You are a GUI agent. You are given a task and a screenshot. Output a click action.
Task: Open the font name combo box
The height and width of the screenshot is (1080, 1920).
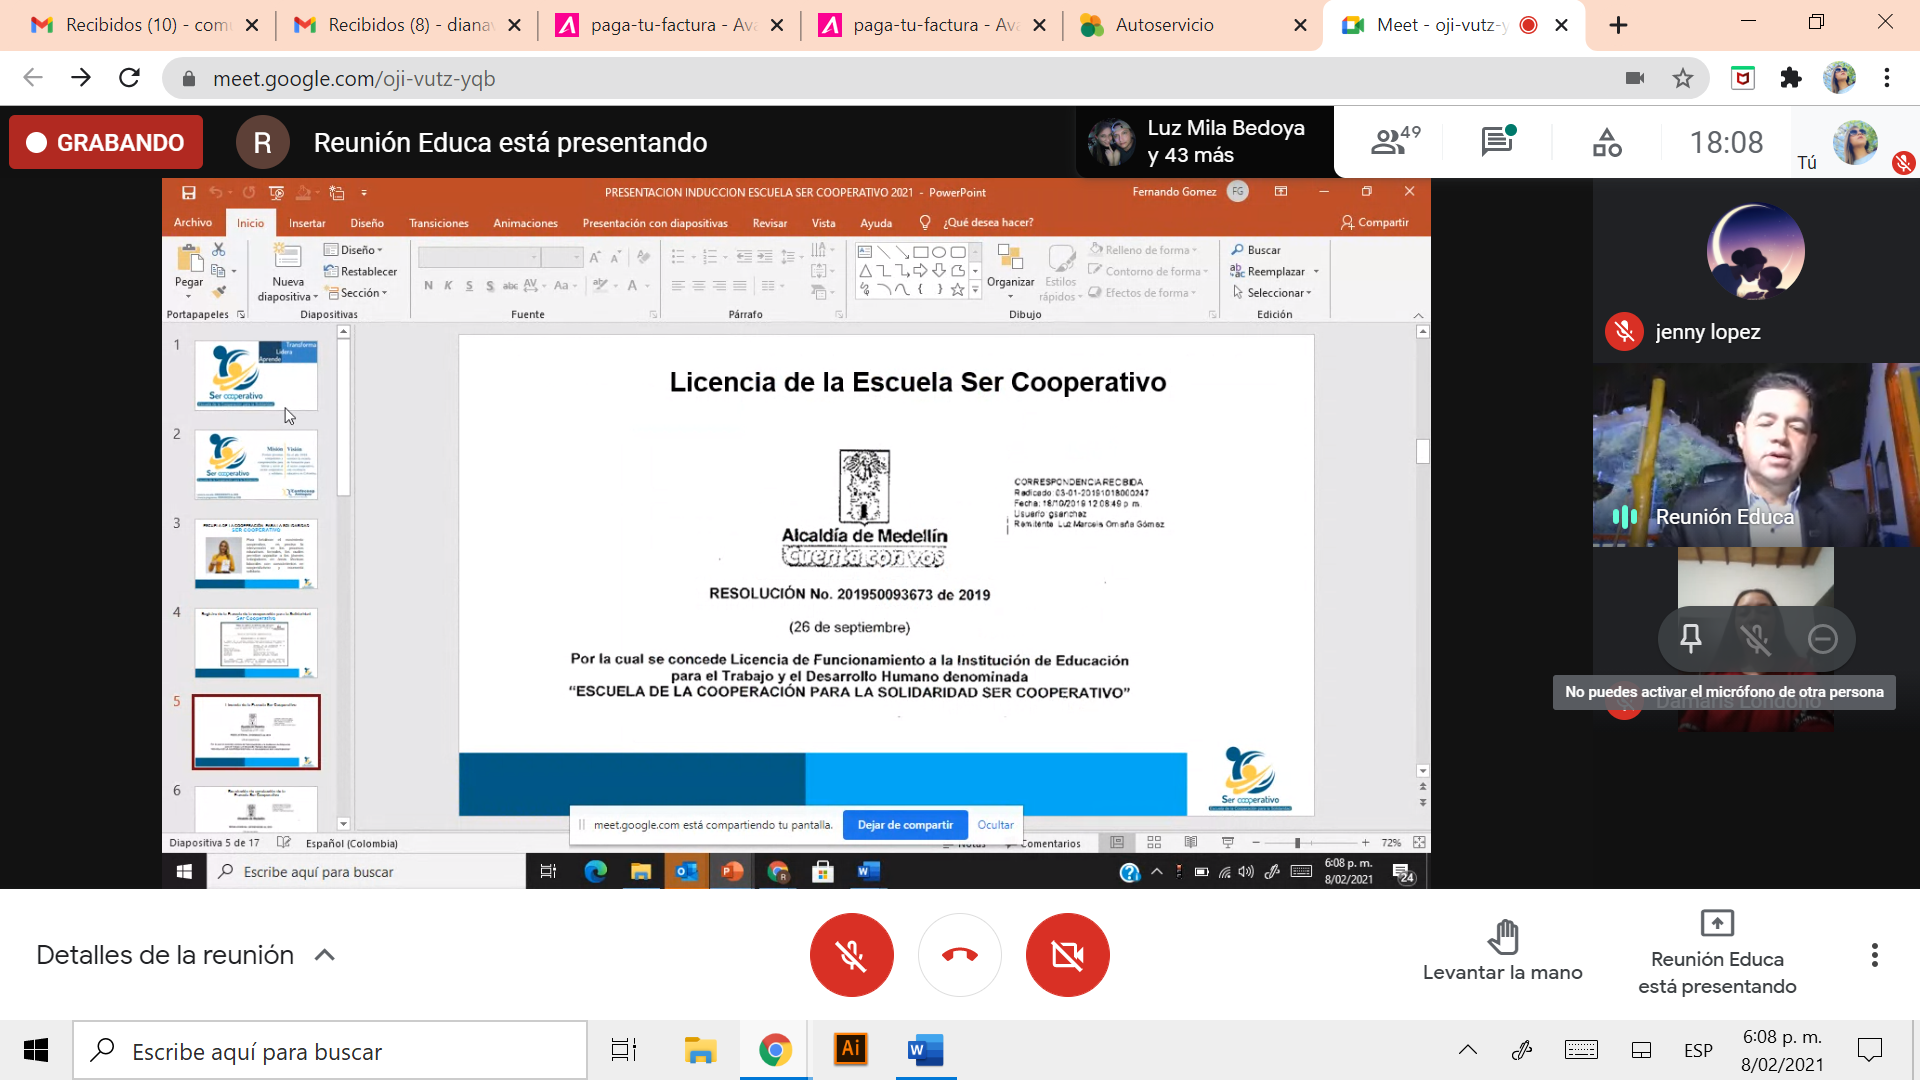coord(479,258)
